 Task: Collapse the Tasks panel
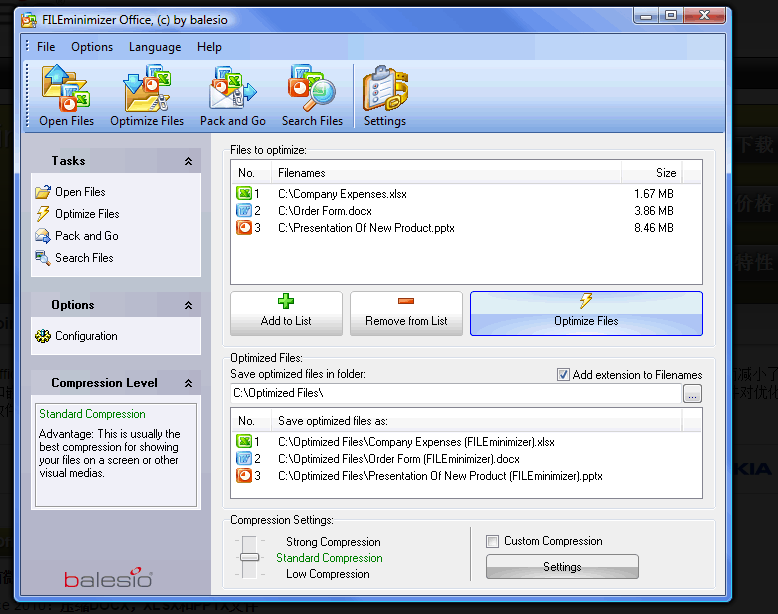click(x=189, y=161)
